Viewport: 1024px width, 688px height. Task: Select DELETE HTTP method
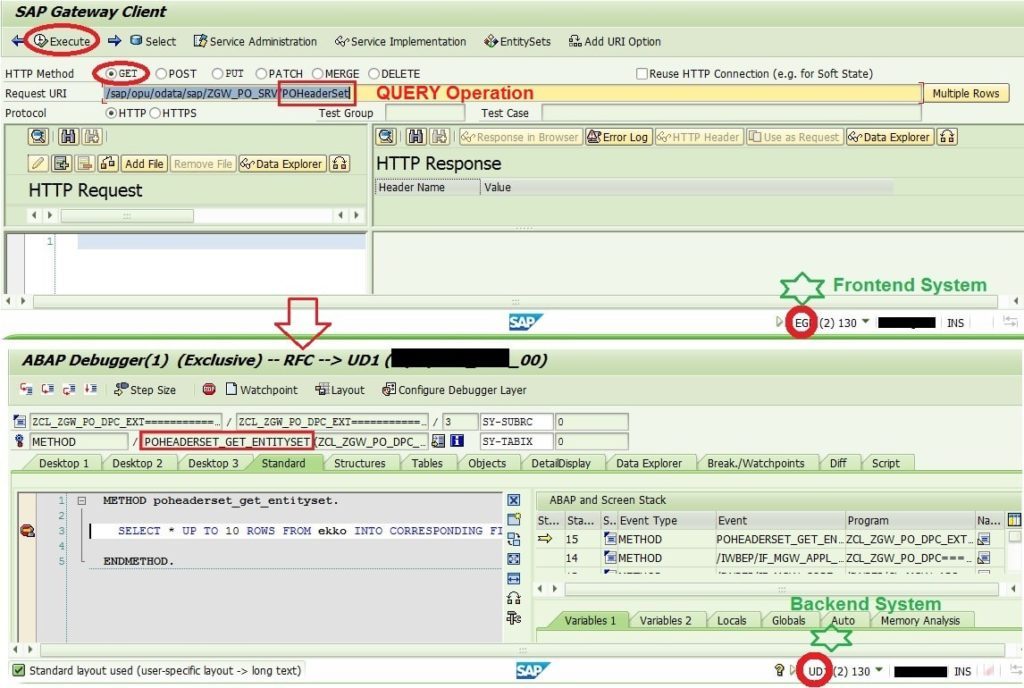(x=374, y=74)
